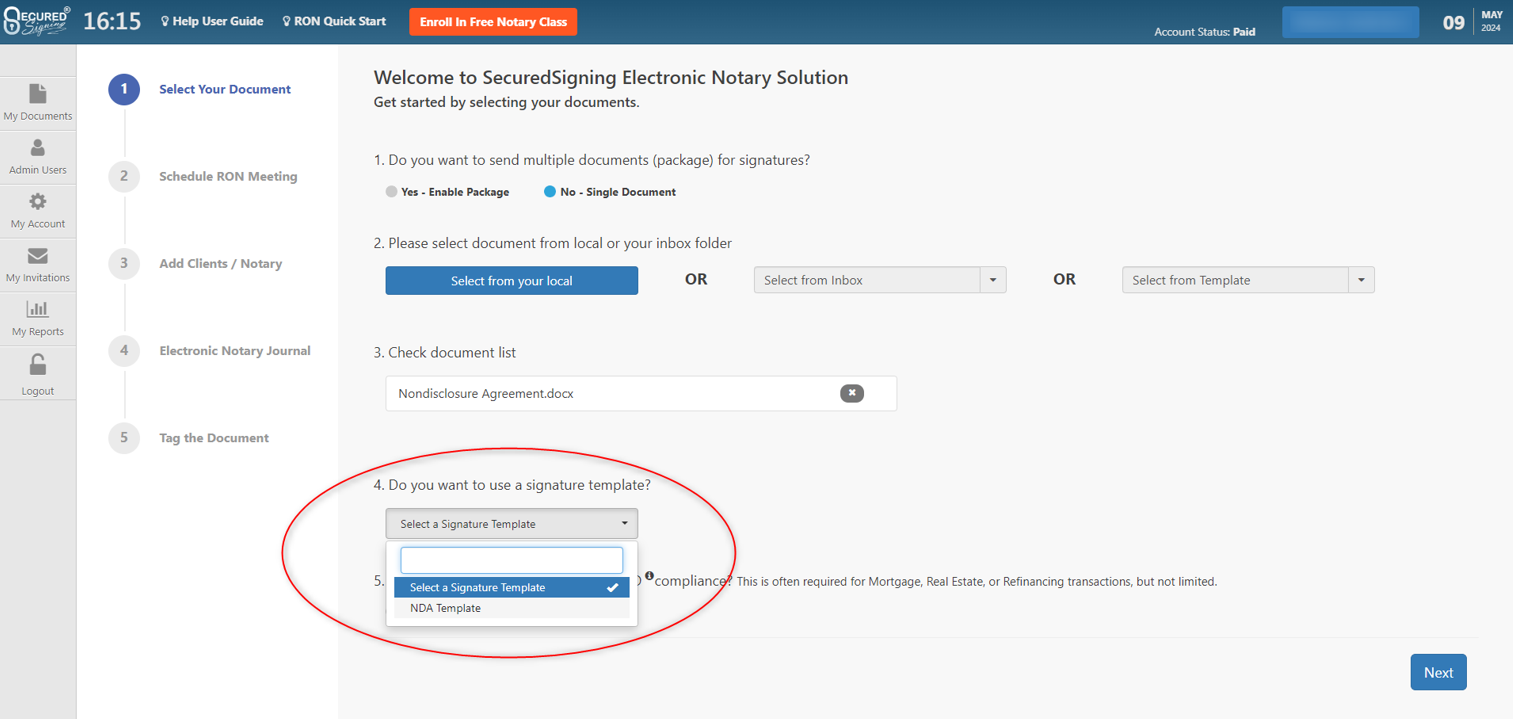Screen dimensions: 1513x719
Task: Open the Help User Guide link
Action: [x=212, y=21]
